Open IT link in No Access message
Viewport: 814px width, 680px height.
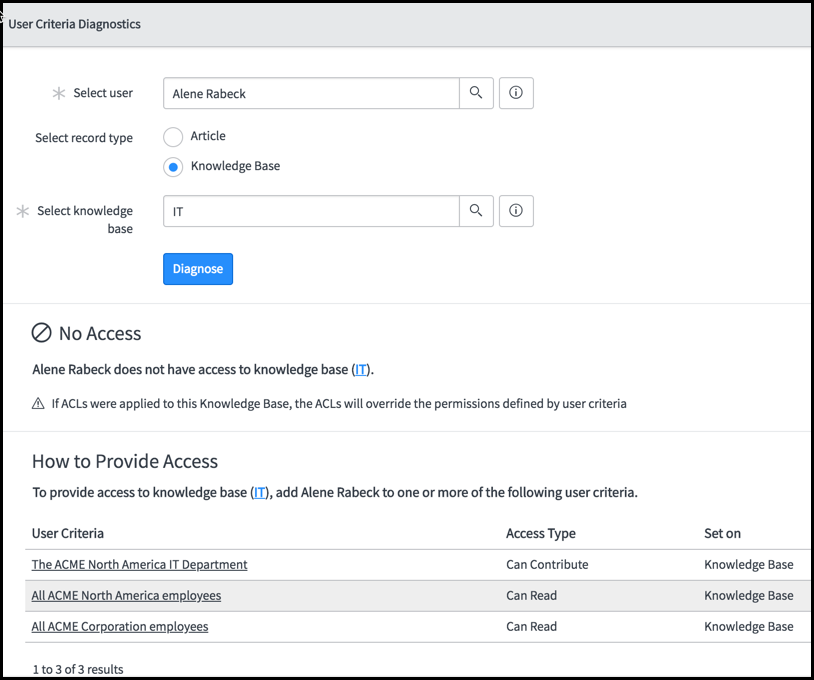[x=360, y=370]
